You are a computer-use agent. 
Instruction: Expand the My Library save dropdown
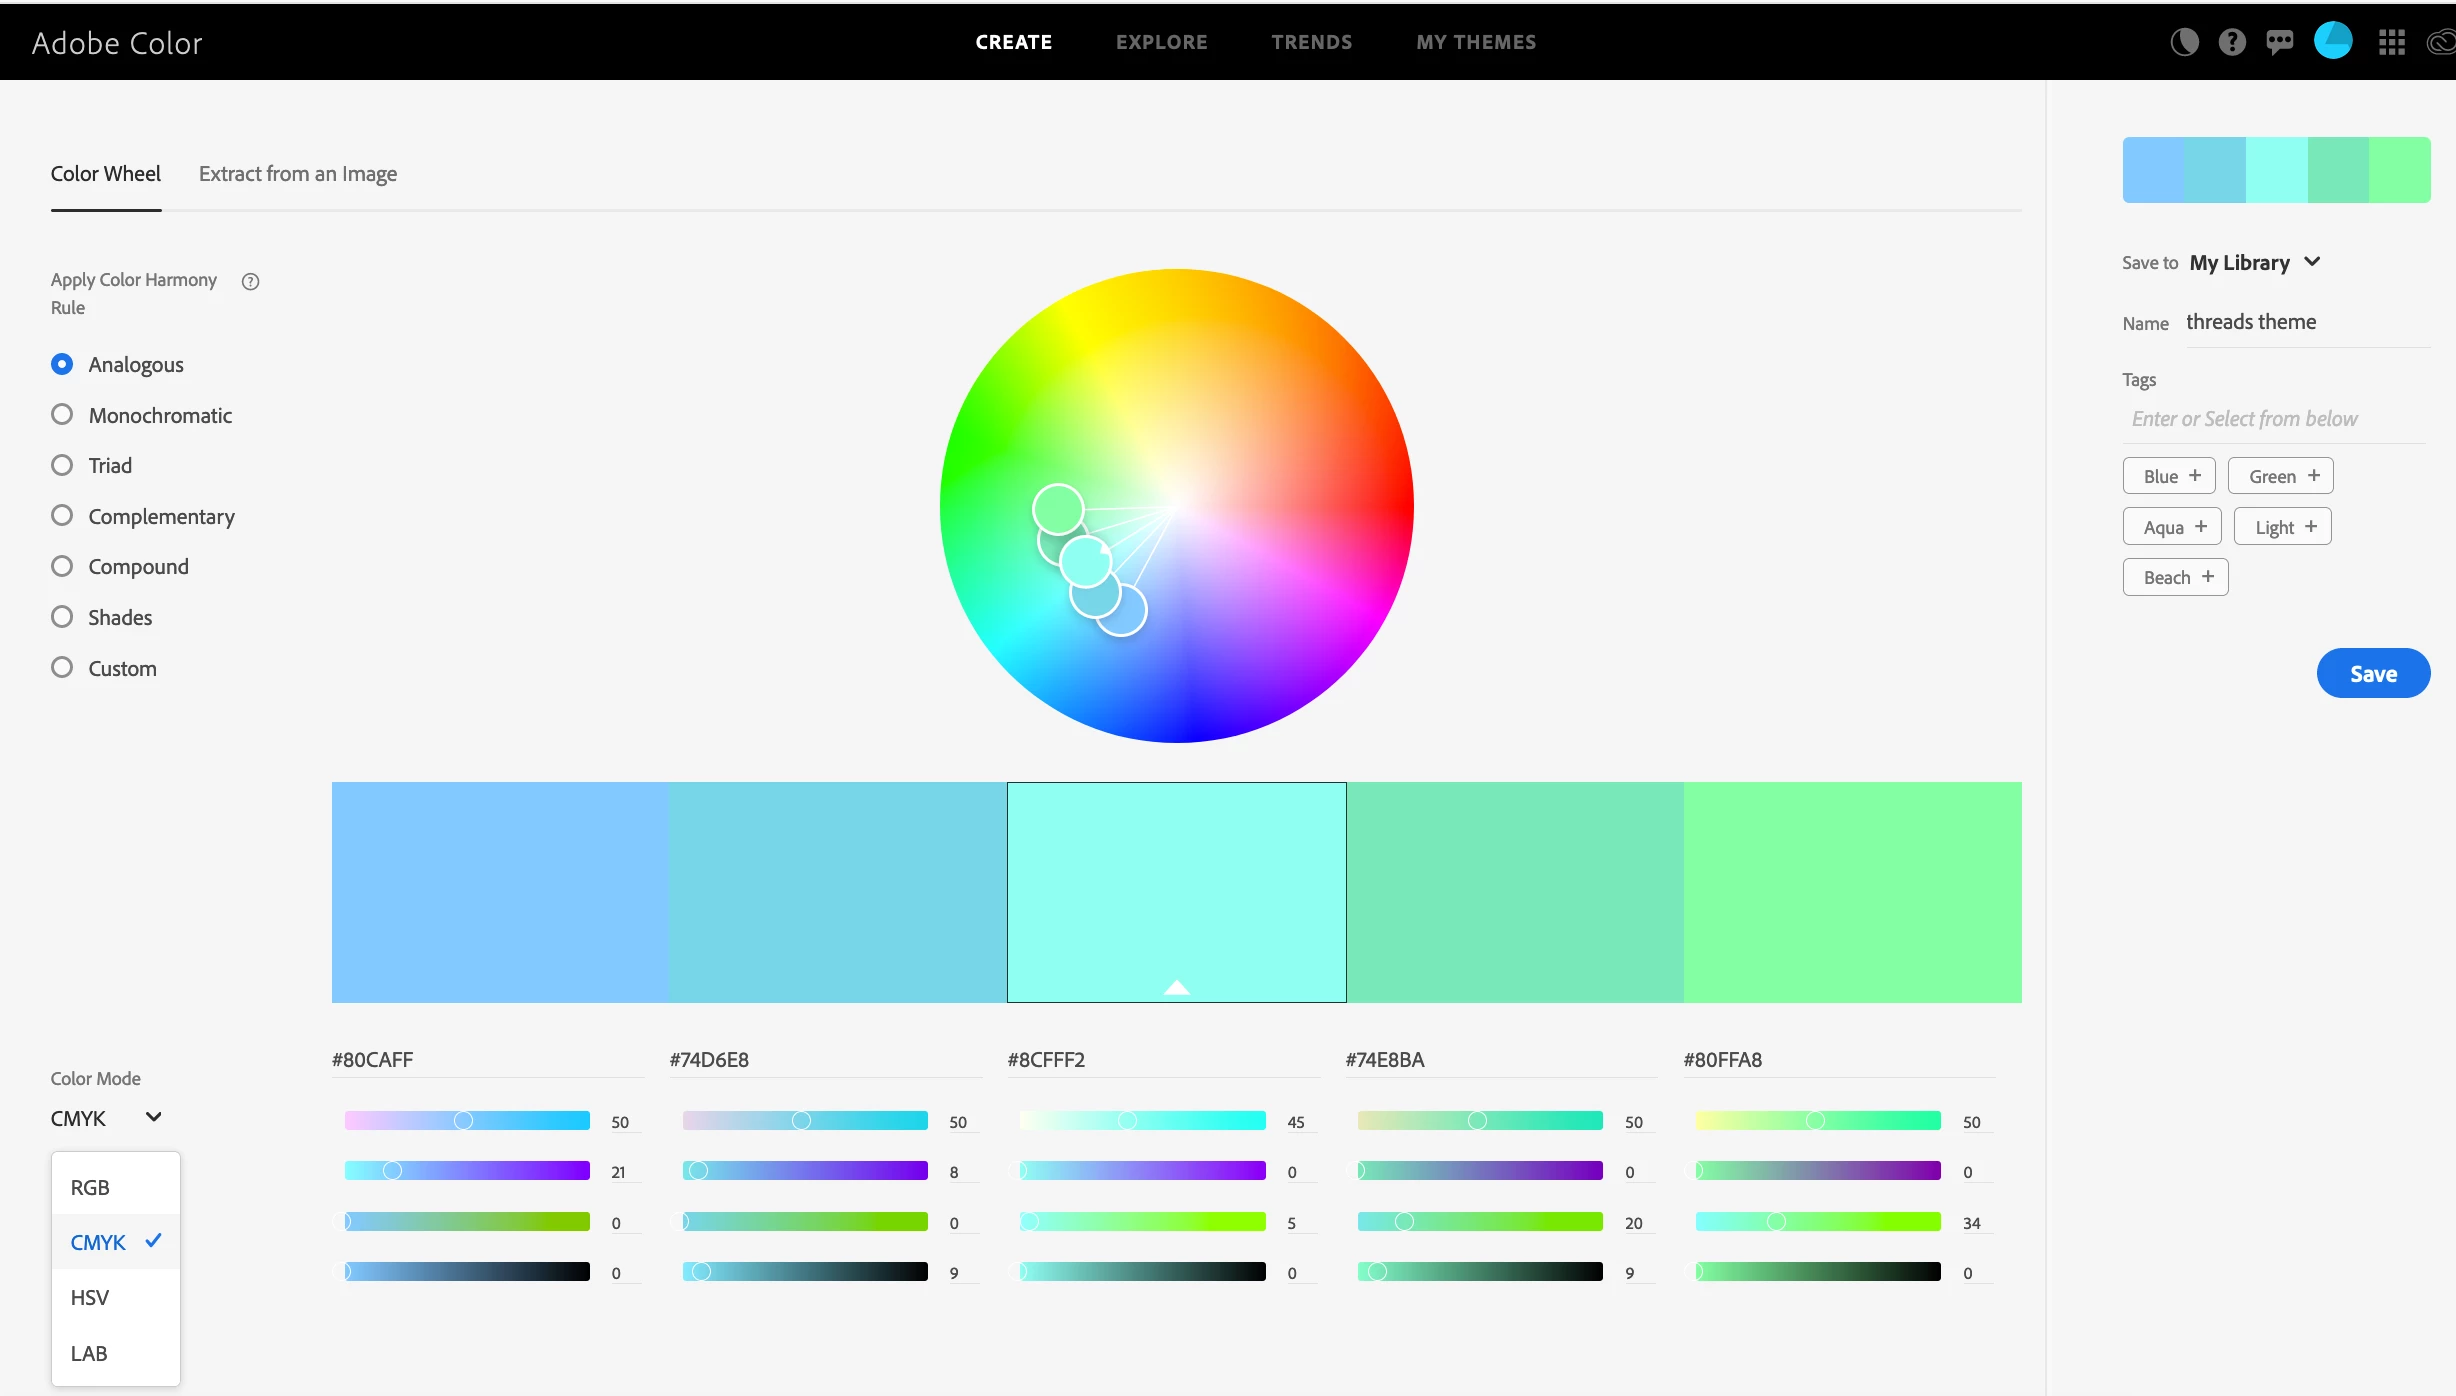point(2255,263)
